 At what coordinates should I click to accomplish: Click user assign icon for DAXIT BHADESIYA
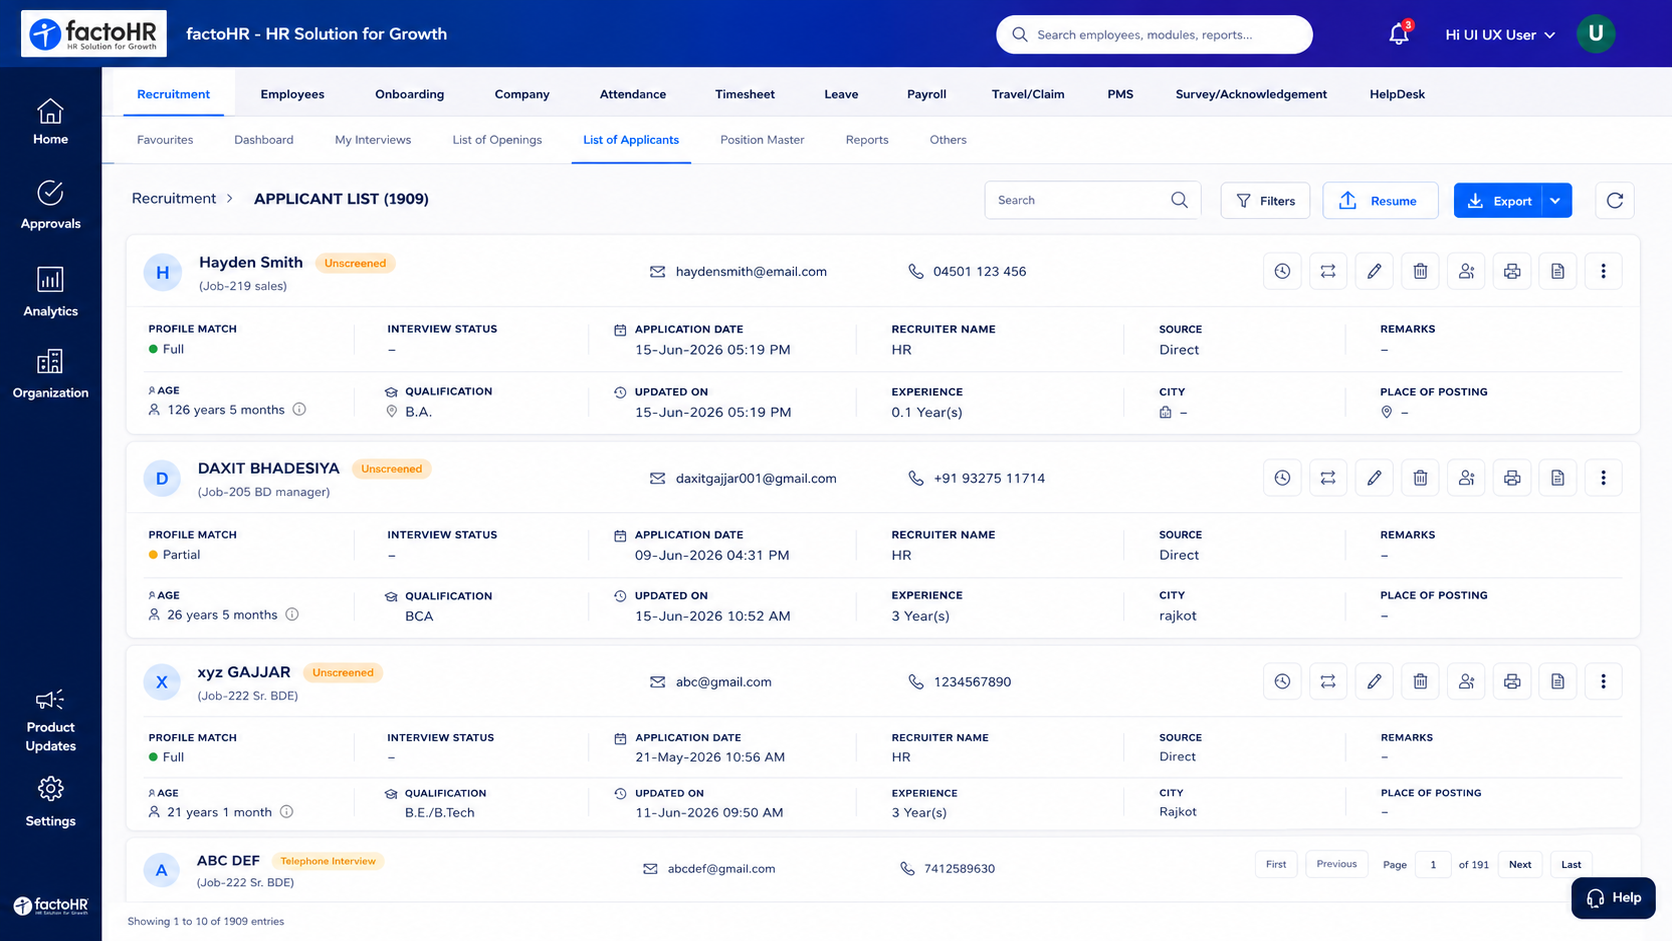(1466, 478)
